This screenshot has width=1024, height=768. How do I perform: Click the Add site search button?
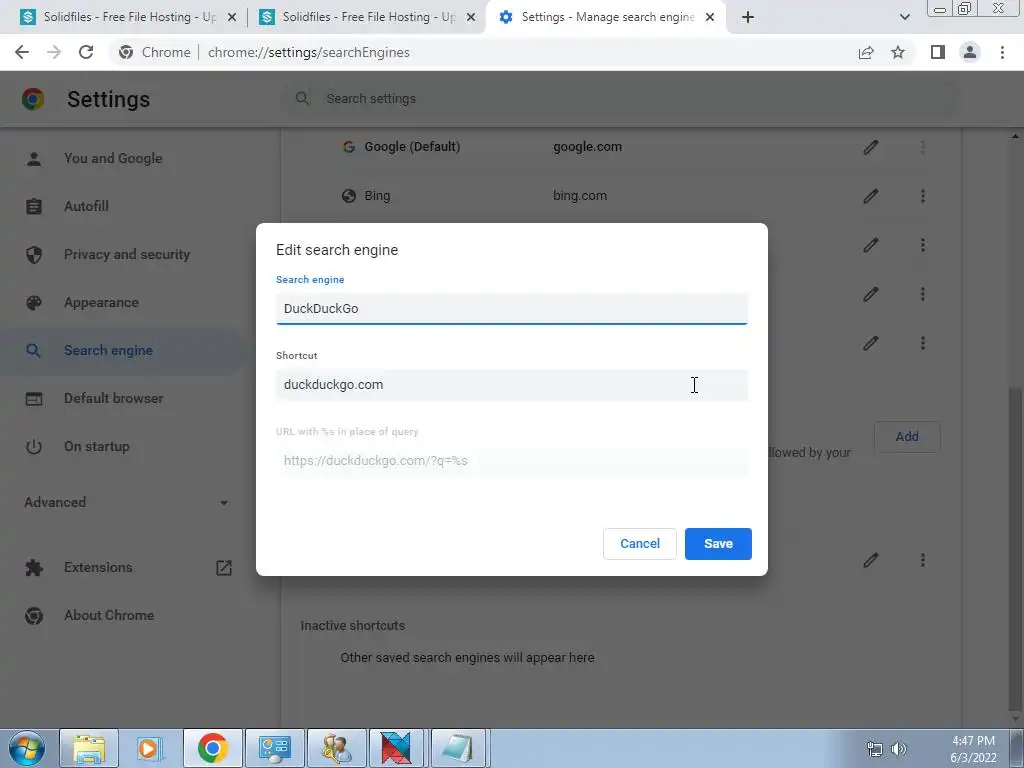(x=907, y=436)
